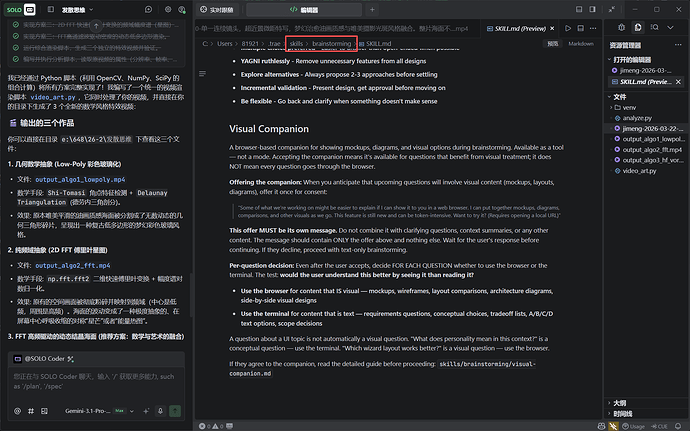
Task: Click the notifications bell in status bar
Action: pos(678,426)
